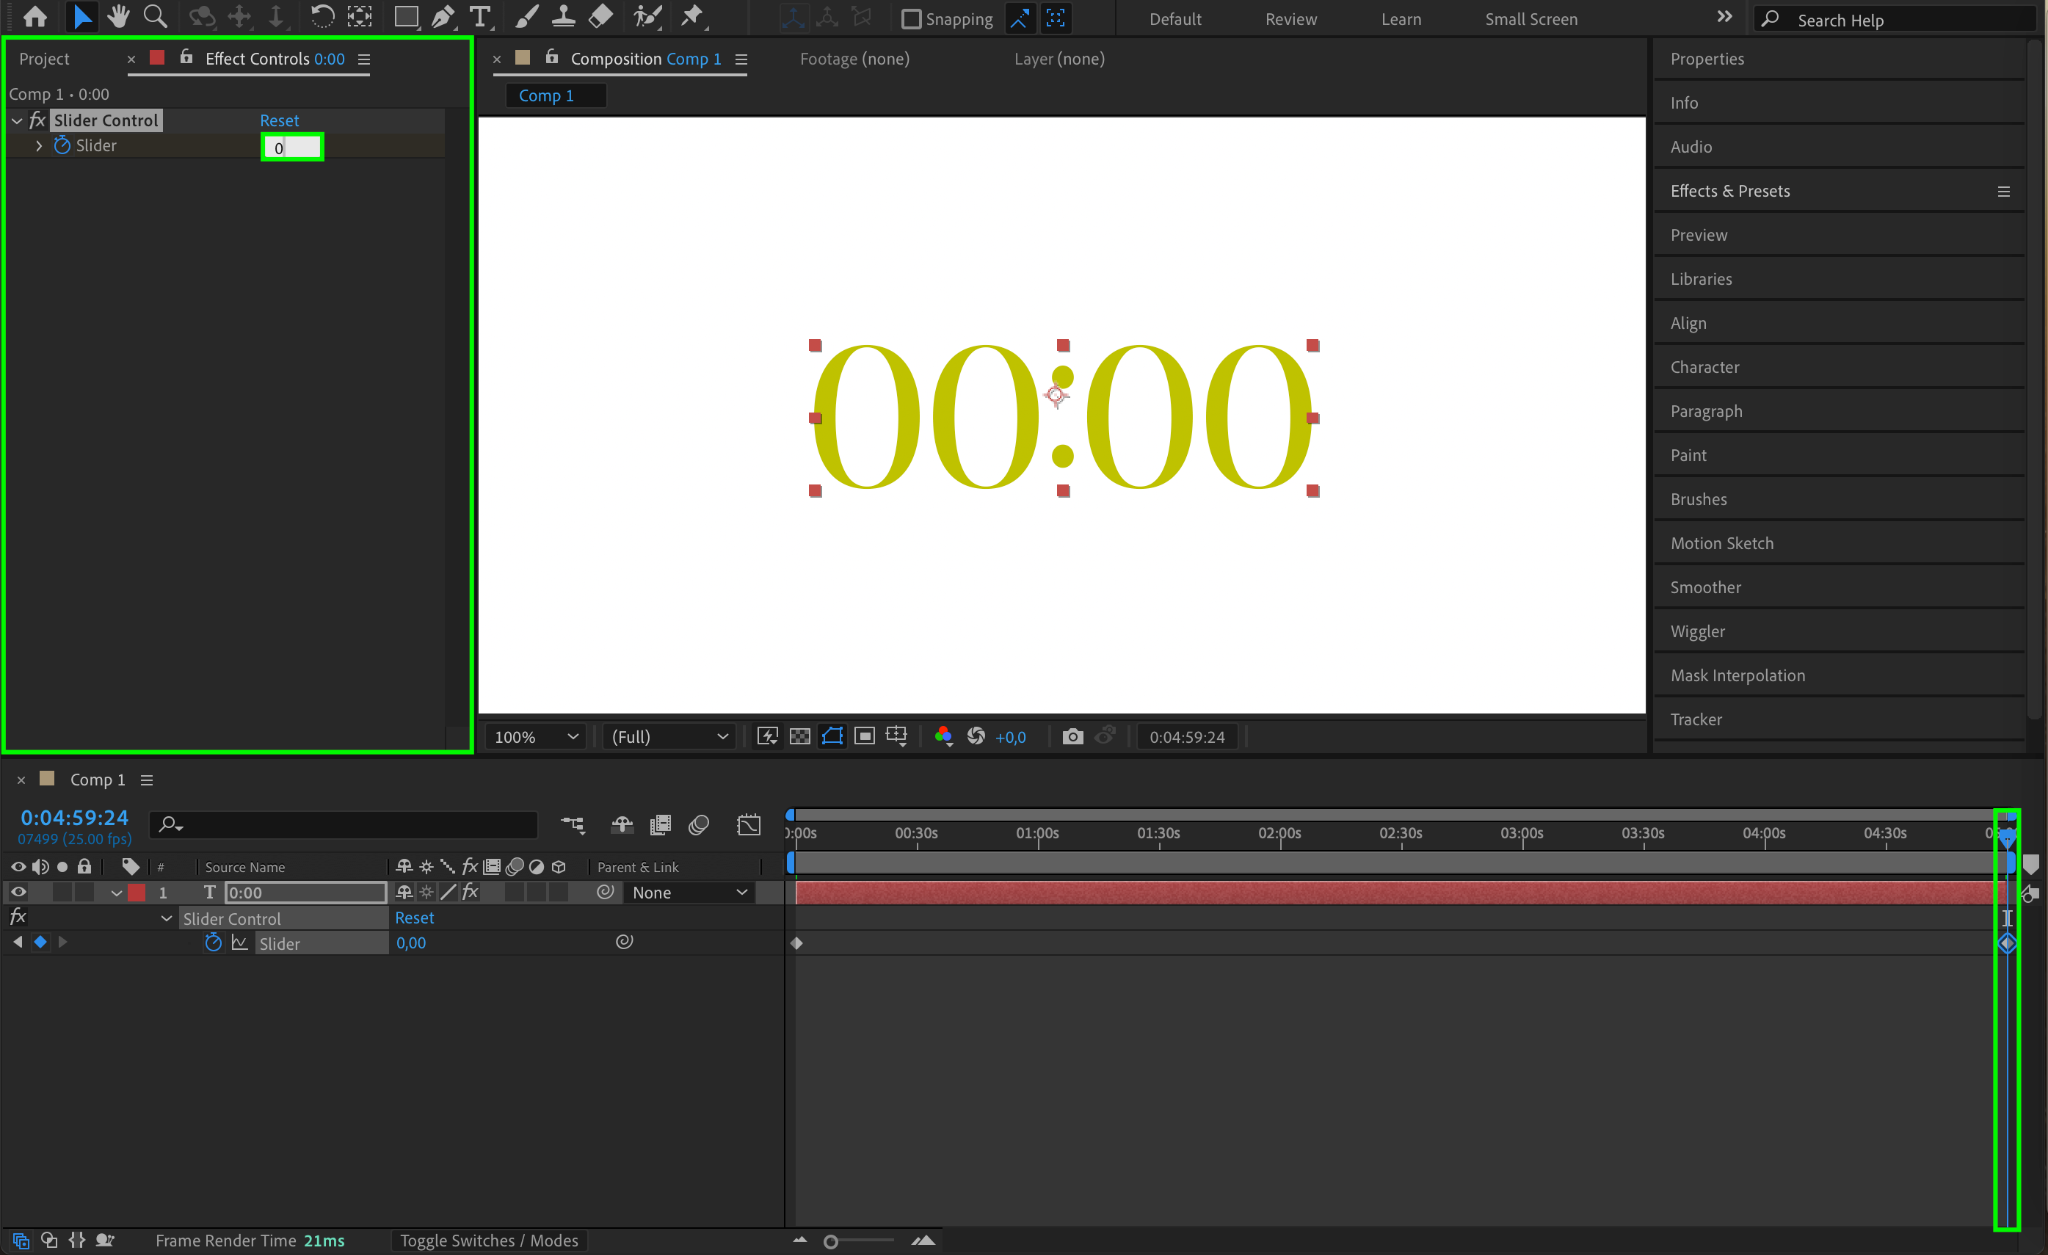
Task: Click Toggle Switches / Modes button
Action: pos(489,1241)
